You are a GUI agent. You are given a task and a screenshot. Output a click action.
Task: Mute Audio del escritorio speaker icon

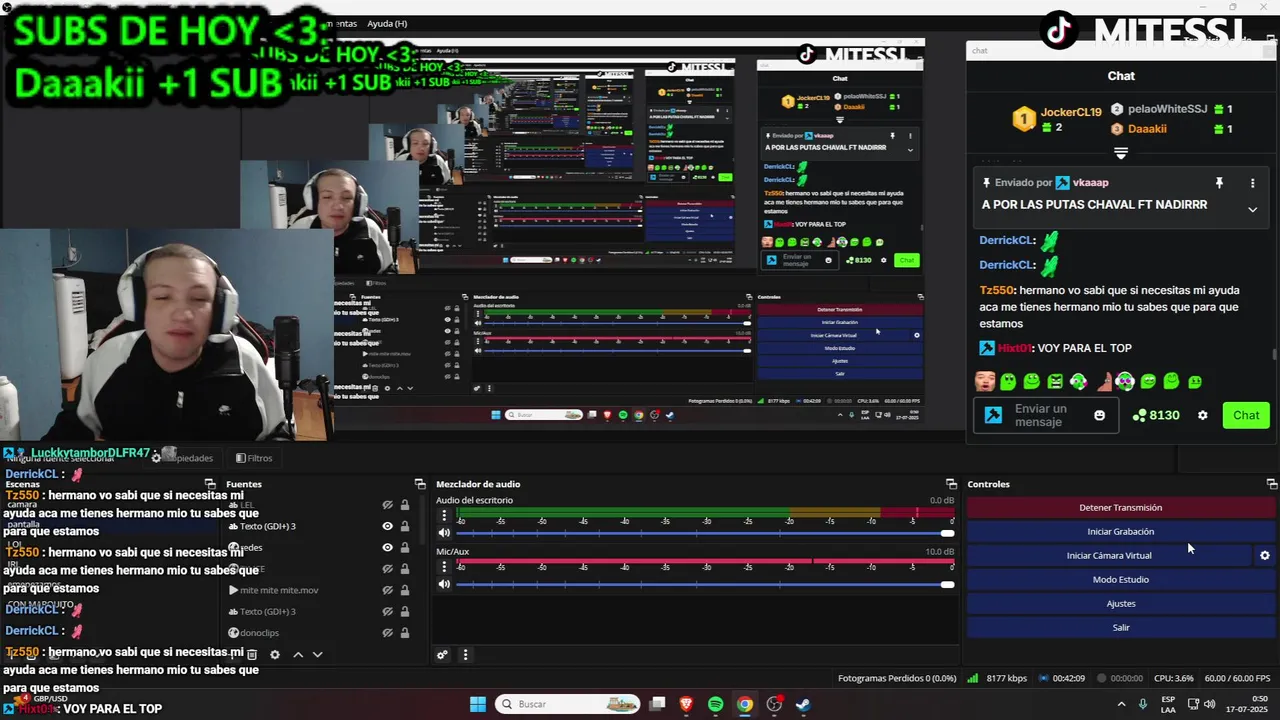pyautogui.click(x=445, y=533)
